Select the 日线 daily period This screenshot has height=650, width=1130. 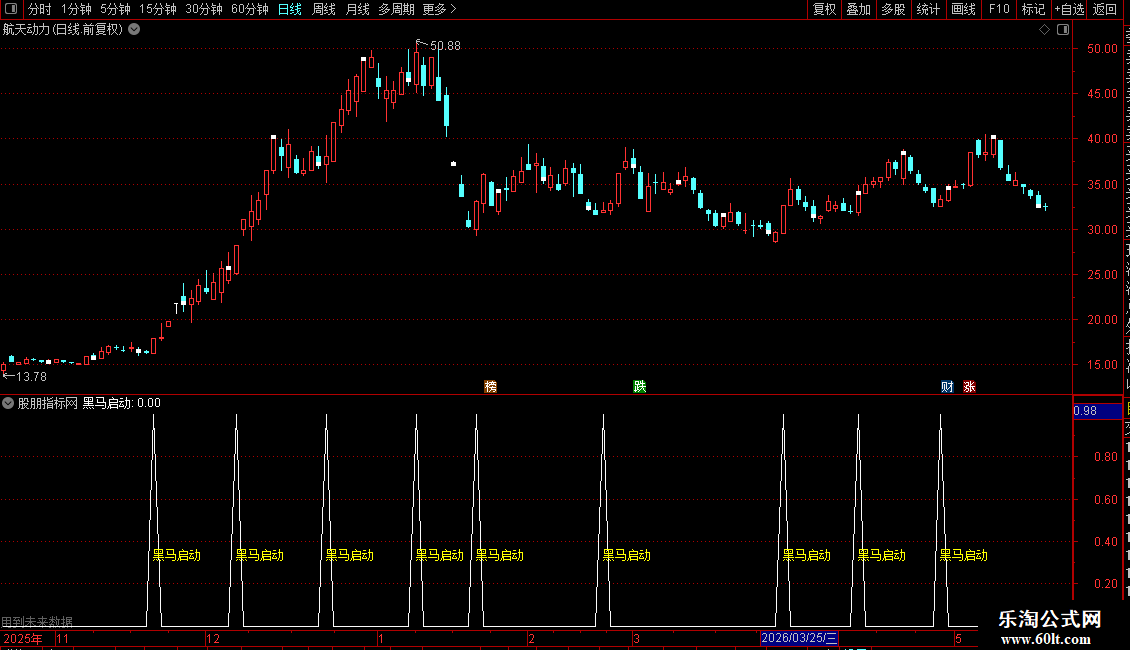pyautogui.click(x=290, y=9)
